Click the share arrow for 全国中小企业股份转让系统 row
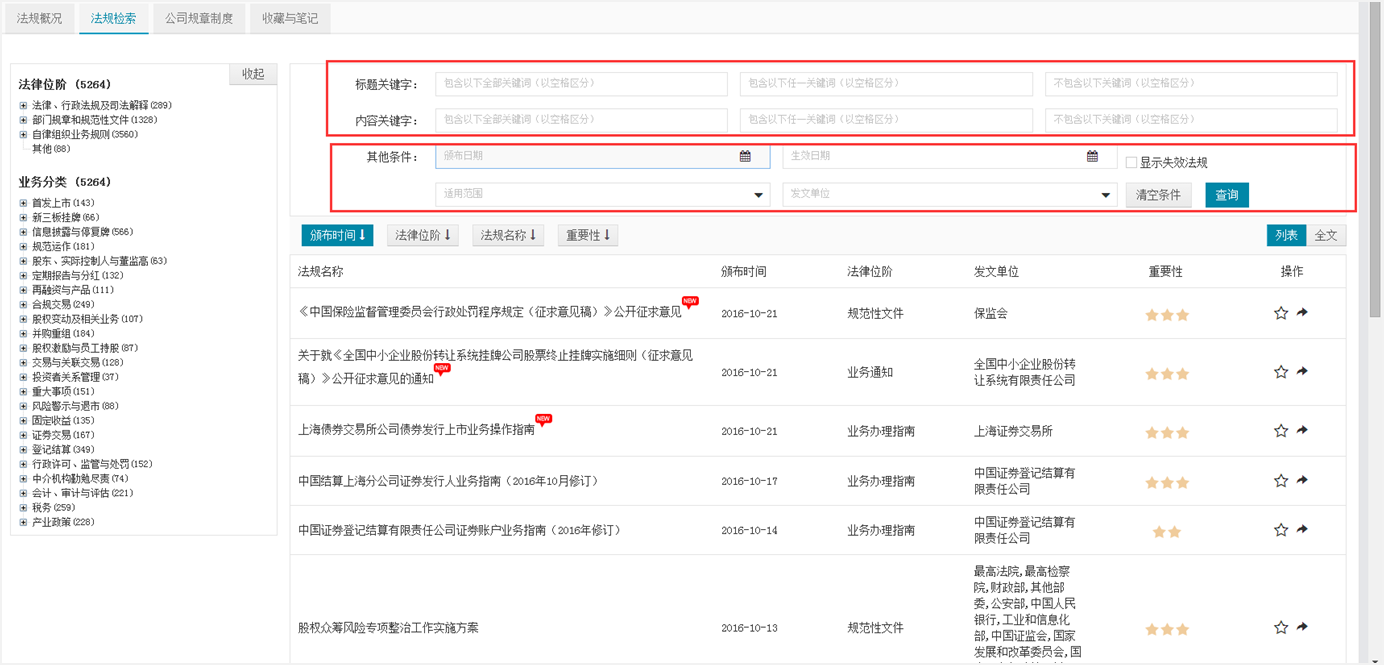This screenshot has width=1384, height=665. coord(1302,372)
